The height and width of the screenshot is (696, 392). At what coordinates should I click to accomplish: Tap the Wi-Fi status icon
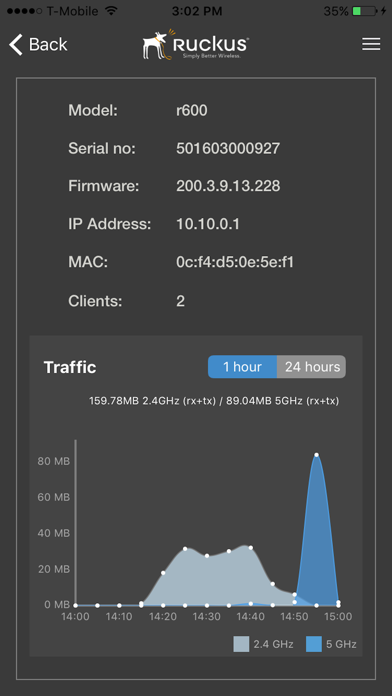click(x=112, y=11)
